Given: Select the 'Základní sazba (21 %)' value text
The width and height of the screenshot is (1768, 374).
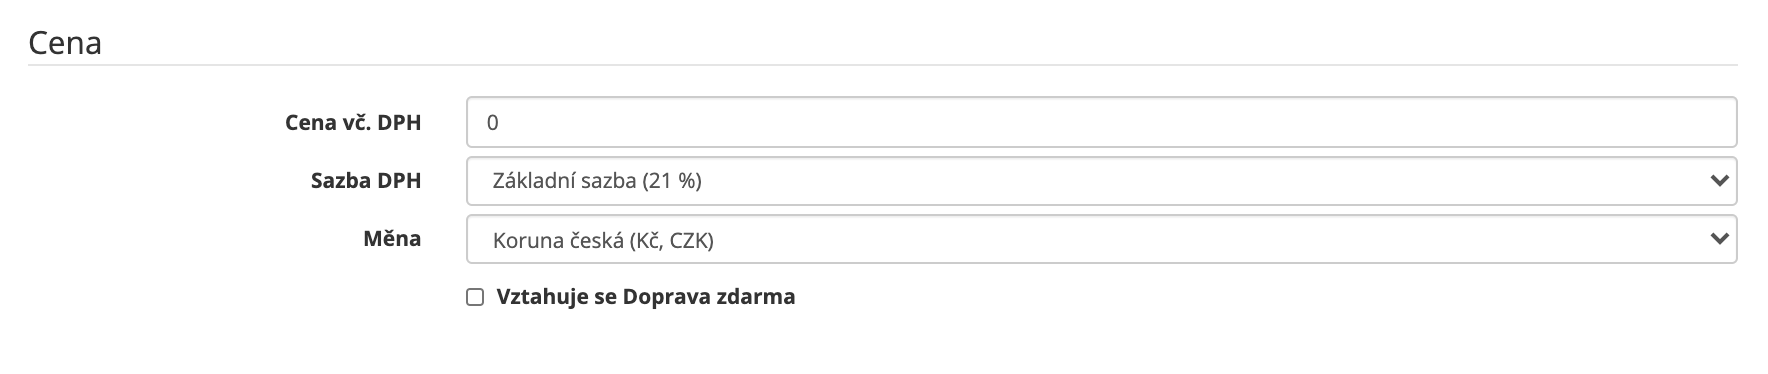Looking at the screenshot, I should 597,181.
